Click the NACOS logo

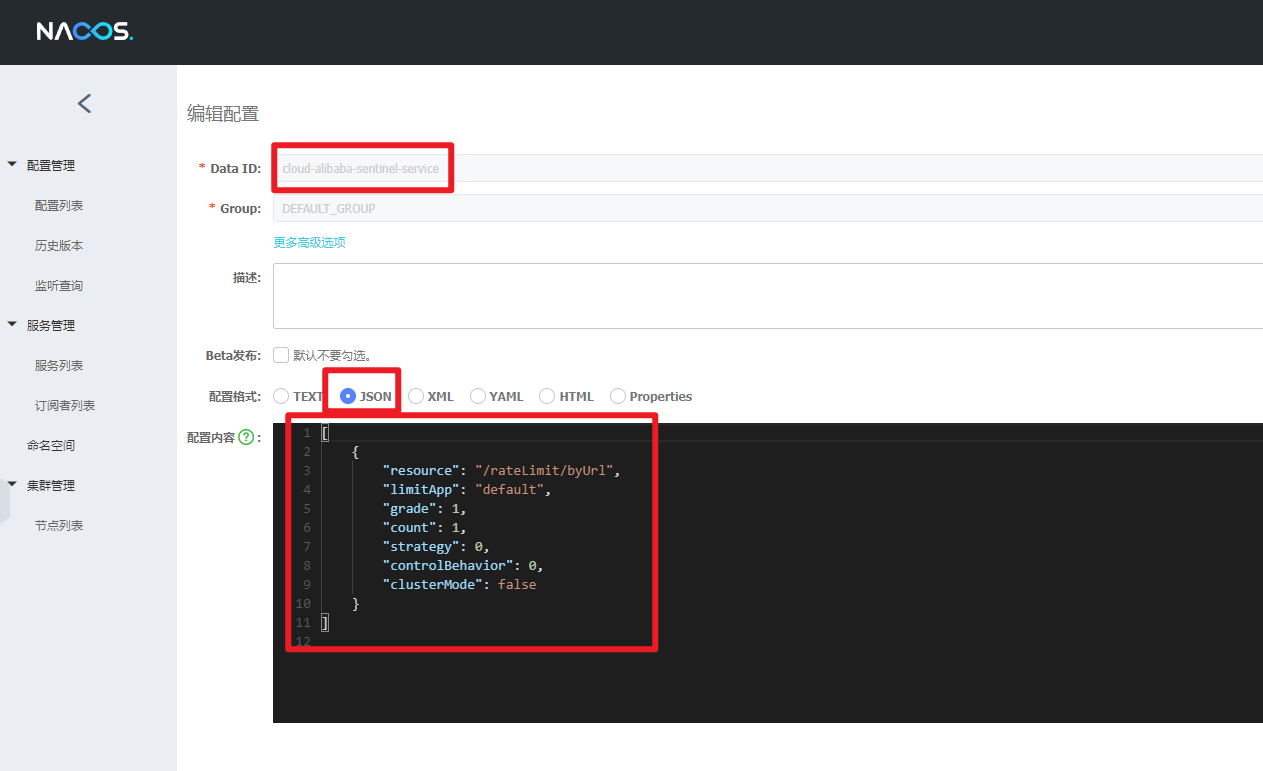point(85,32)
